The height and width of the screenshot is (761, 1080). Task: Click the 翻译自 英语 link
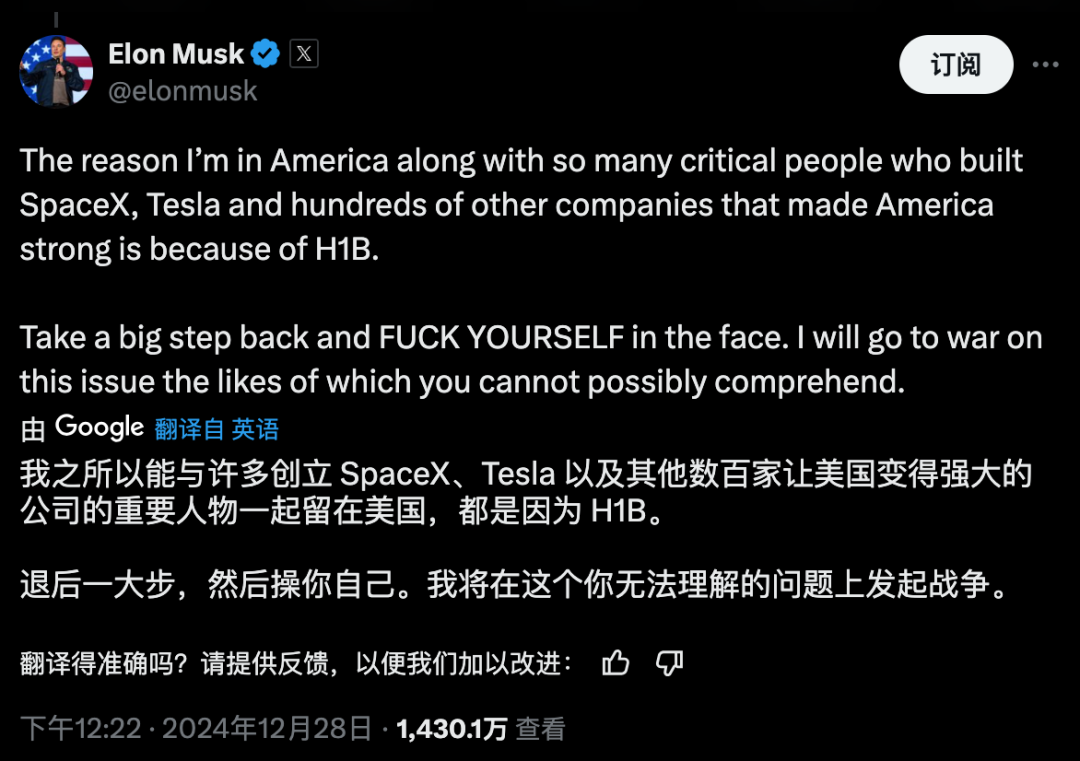coord(216,429)
